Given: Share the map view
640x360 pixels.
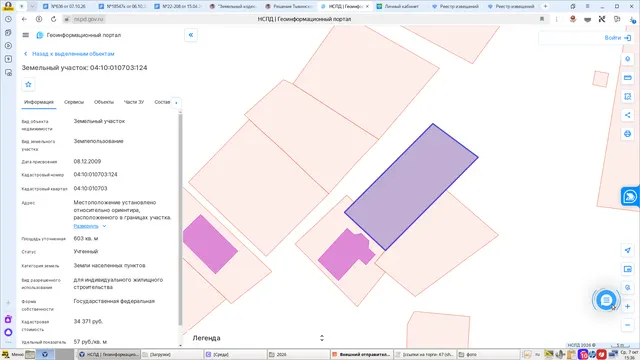Looking at the screenshot, I should [628, 115].
